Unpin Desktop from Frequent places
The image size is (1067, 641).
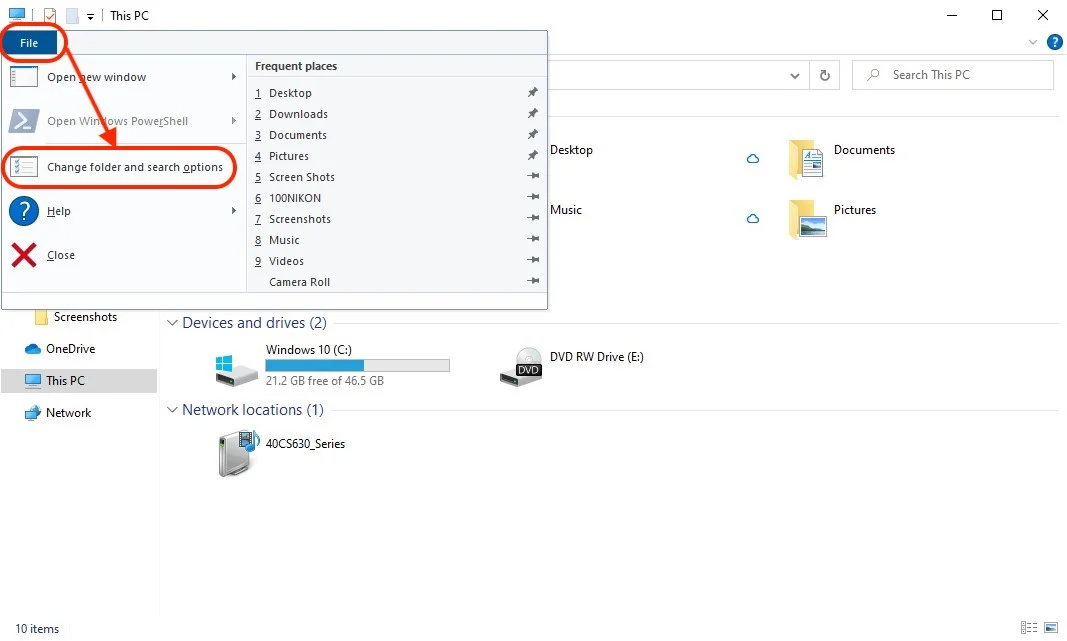(x=532, y=93)
